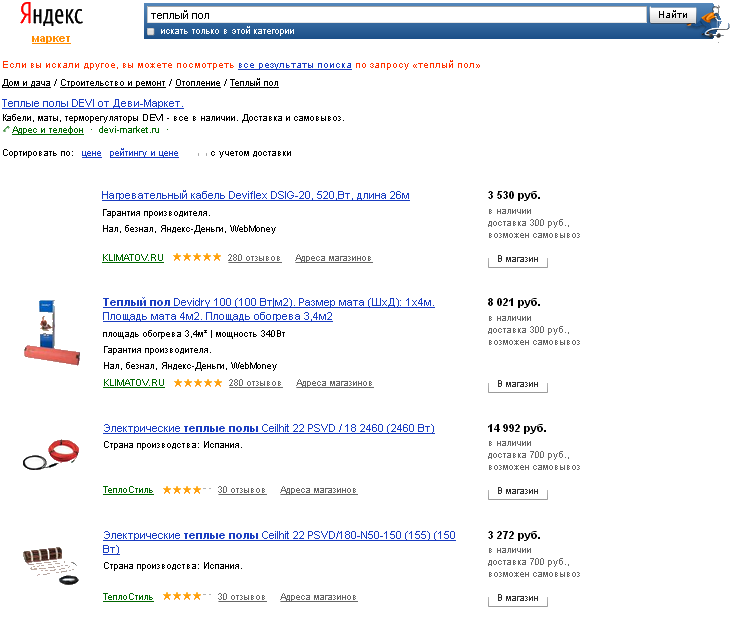Open 30 отзывов for 3 272 руб. item
This screenshot has height=631, width=741.
tap(241, 597)
